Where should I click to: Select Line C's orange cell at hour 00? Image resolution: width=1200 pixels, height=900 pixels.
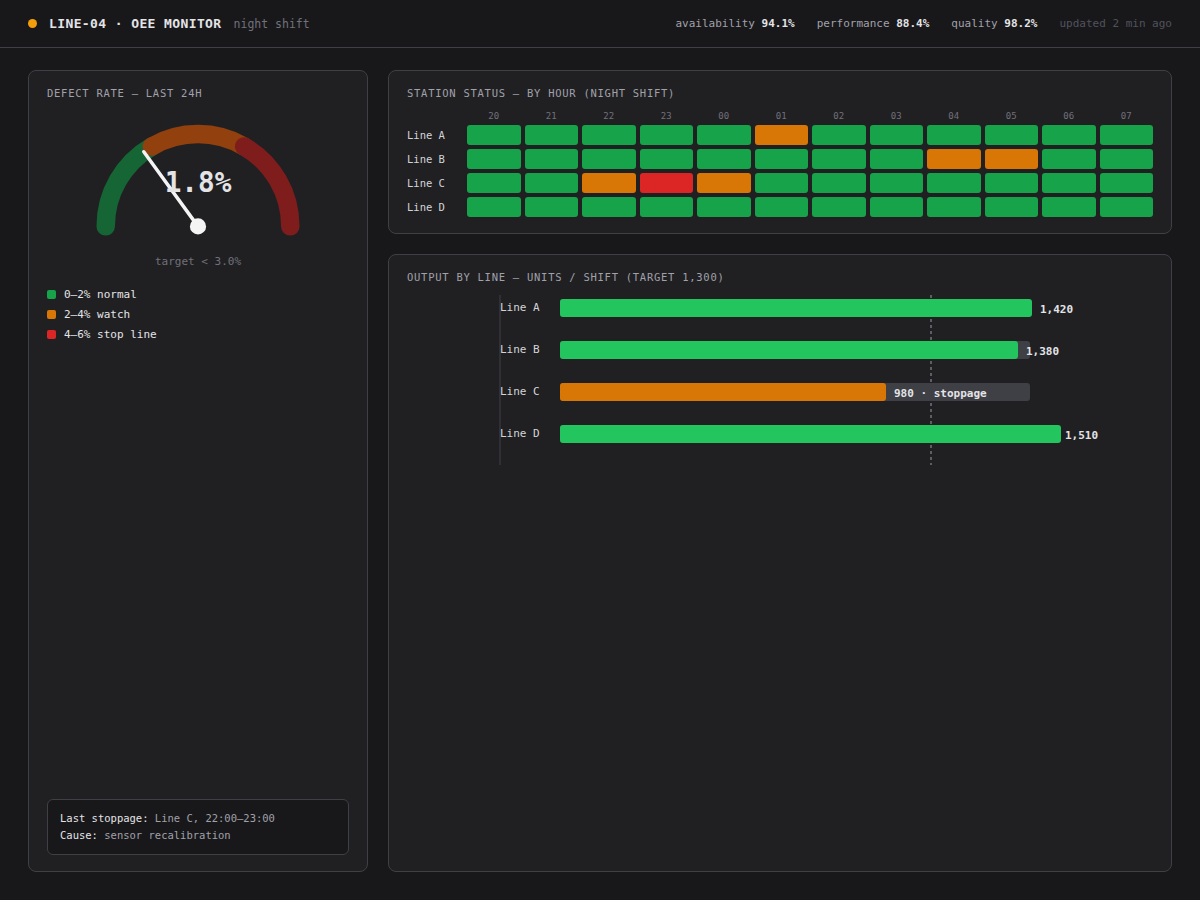724,183
